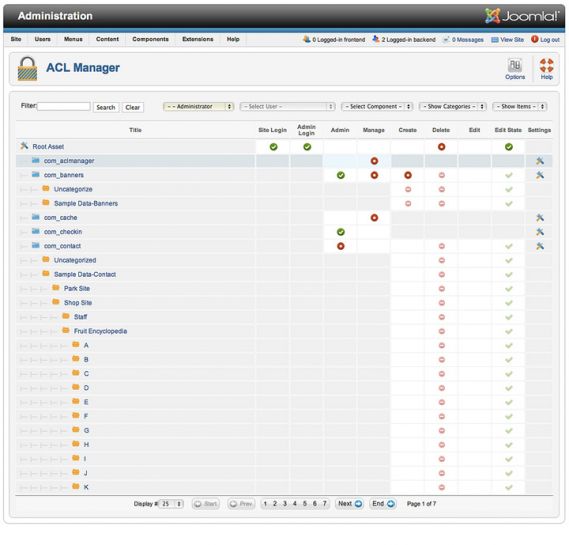The height and width of the screenshot is (545, 569).
Task: Open the Components menu
Action: [x=150, y=39]
